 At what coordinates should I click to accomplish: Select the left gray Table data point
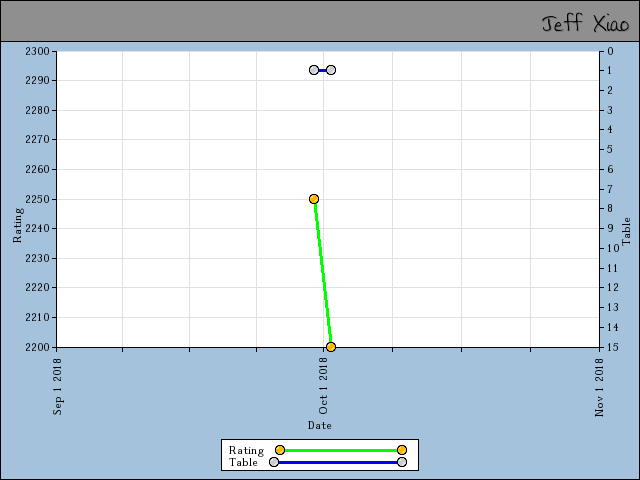[x=314, y=70]
